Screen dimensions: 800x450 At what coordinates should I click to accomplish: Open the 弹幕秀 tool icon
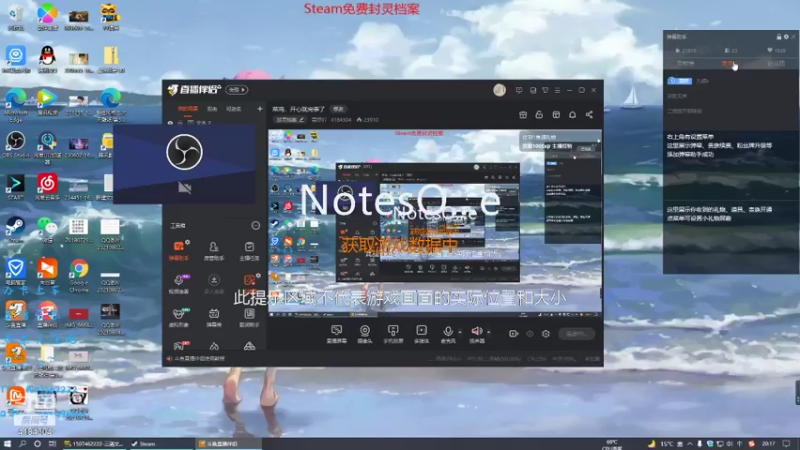click(x=214, y=317)
